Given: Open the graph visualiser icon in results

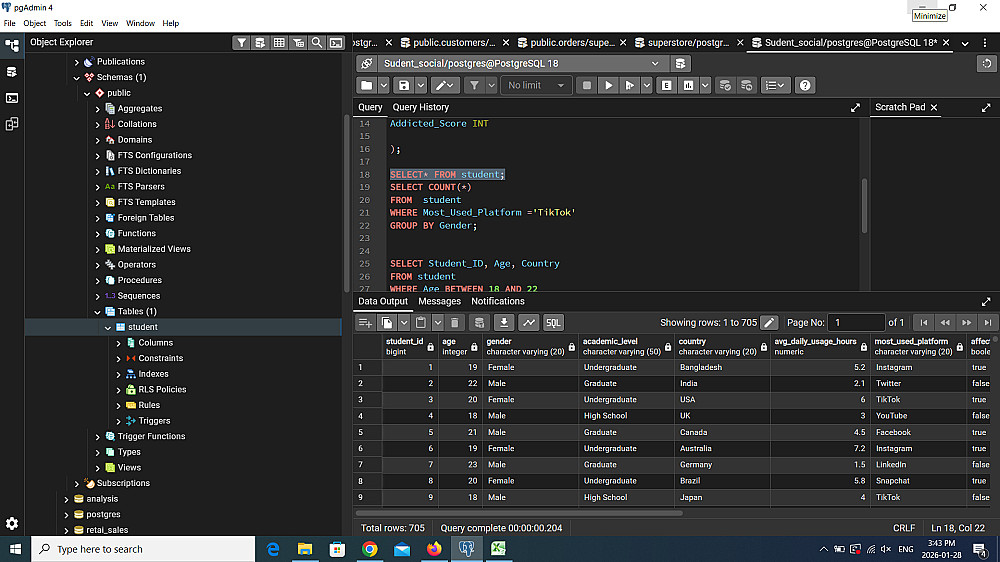Looking at the screenshot, I should [528, 323].
